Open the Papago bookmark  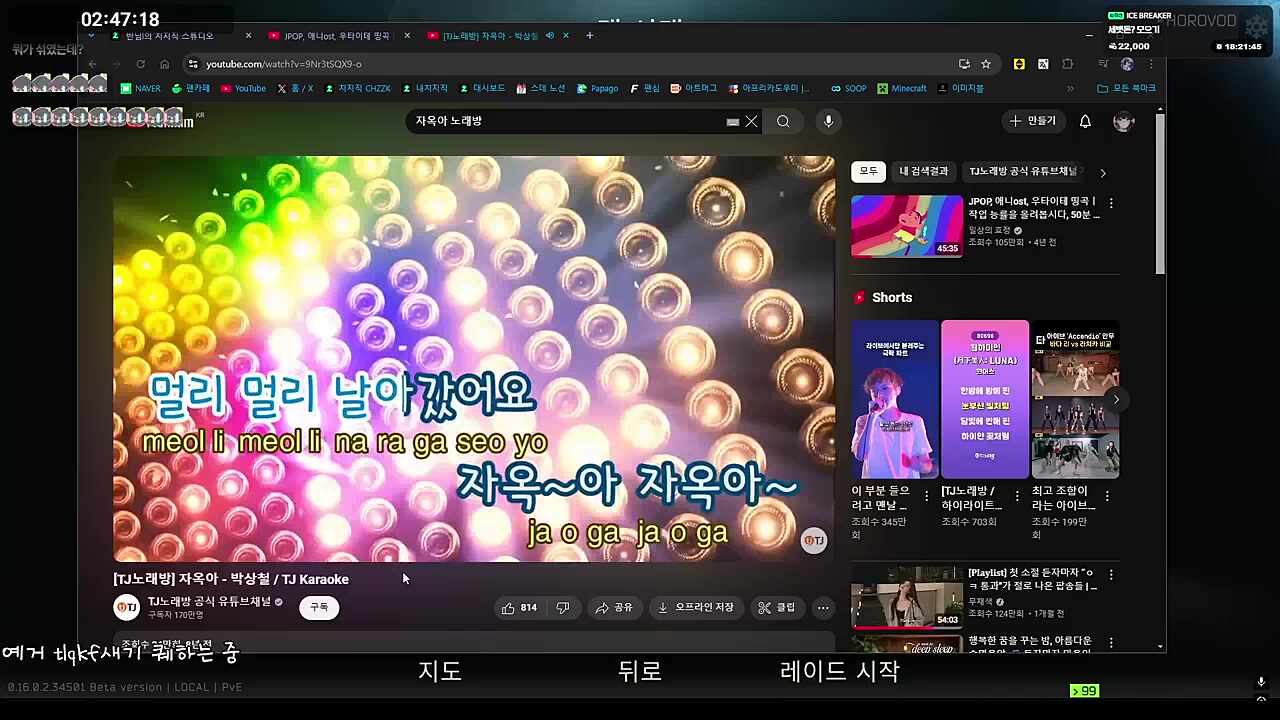[x=597, y=88]
